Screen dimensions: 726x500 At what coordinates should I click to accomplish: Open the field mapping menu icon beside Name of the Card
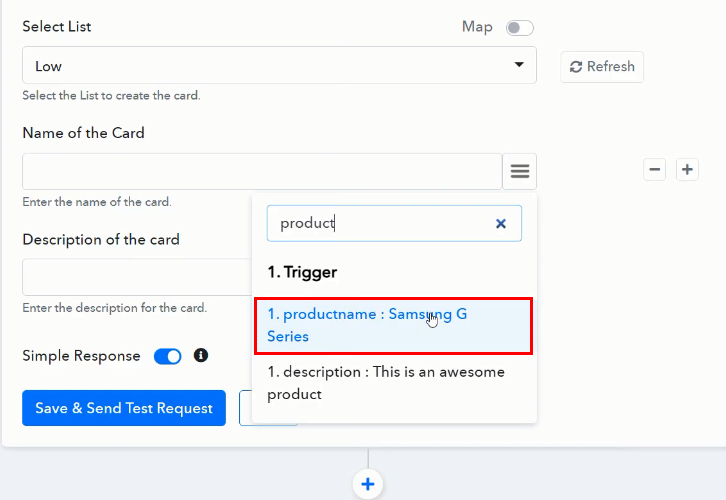pyautogui.click(x=519, y=171)
